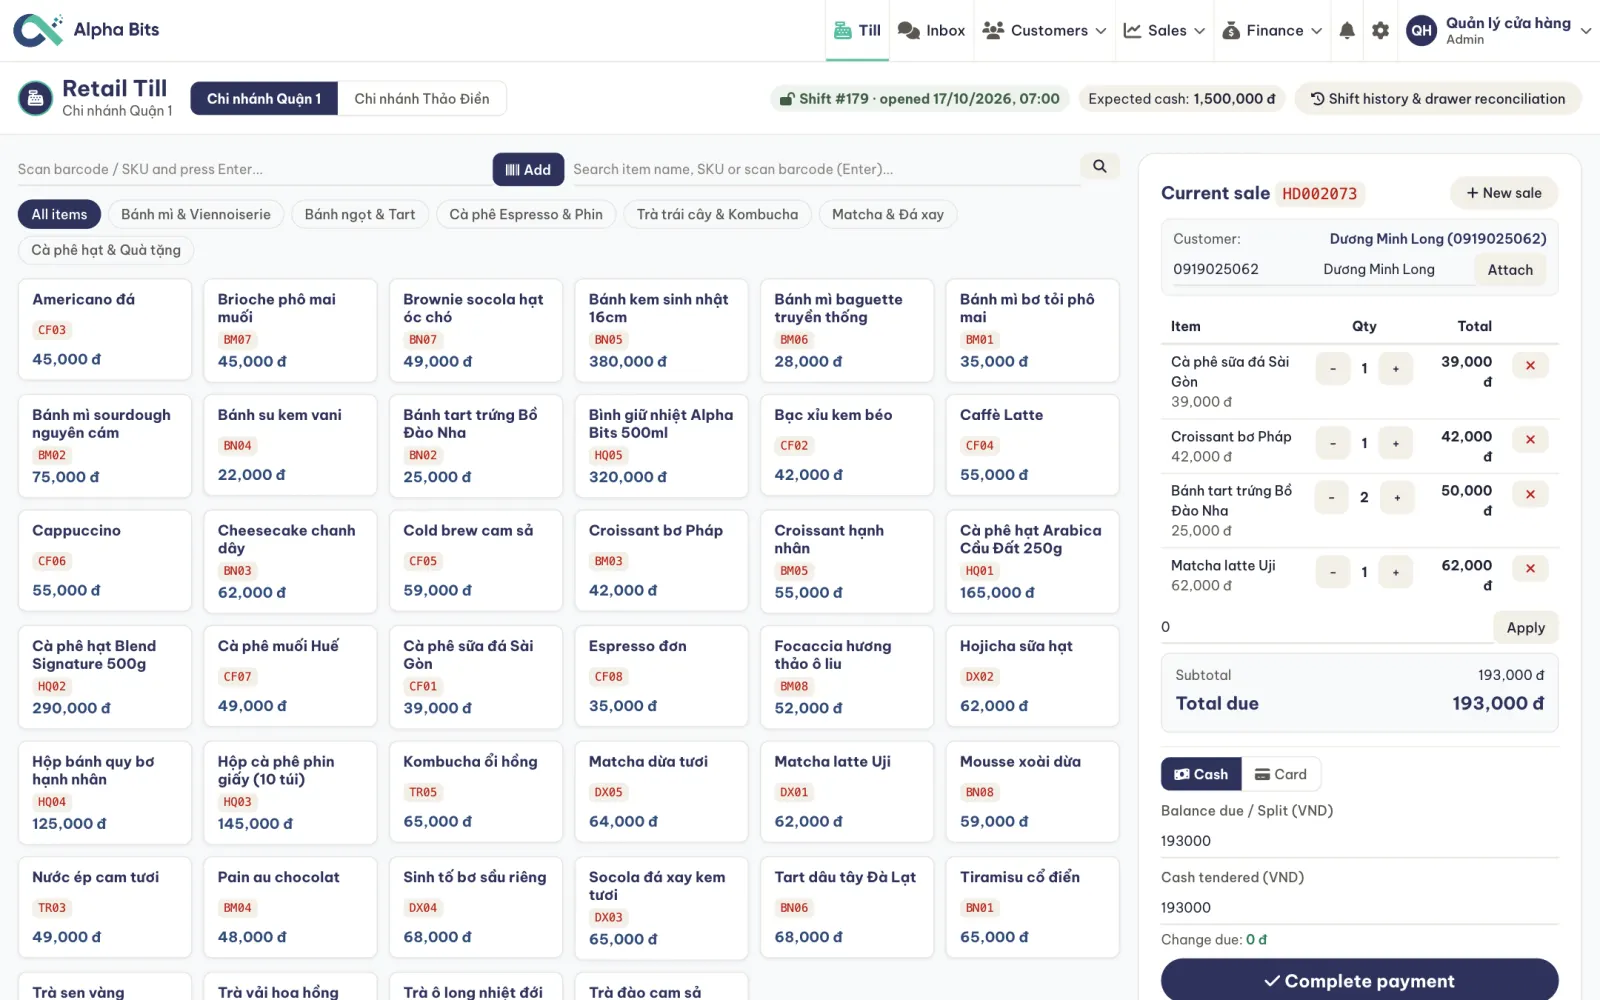The width and height of the screenshot is (1600, 1000).
Task: Remove Matcha latte Uji from sale
Action: 1530,569
